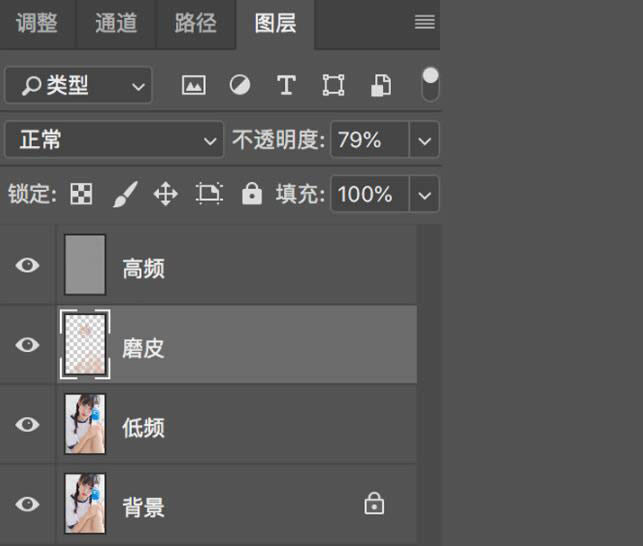This screenshot has height=546, width=643.
Task: Open the 类型 filter type dropdown
Action: (x=78, y=86)
